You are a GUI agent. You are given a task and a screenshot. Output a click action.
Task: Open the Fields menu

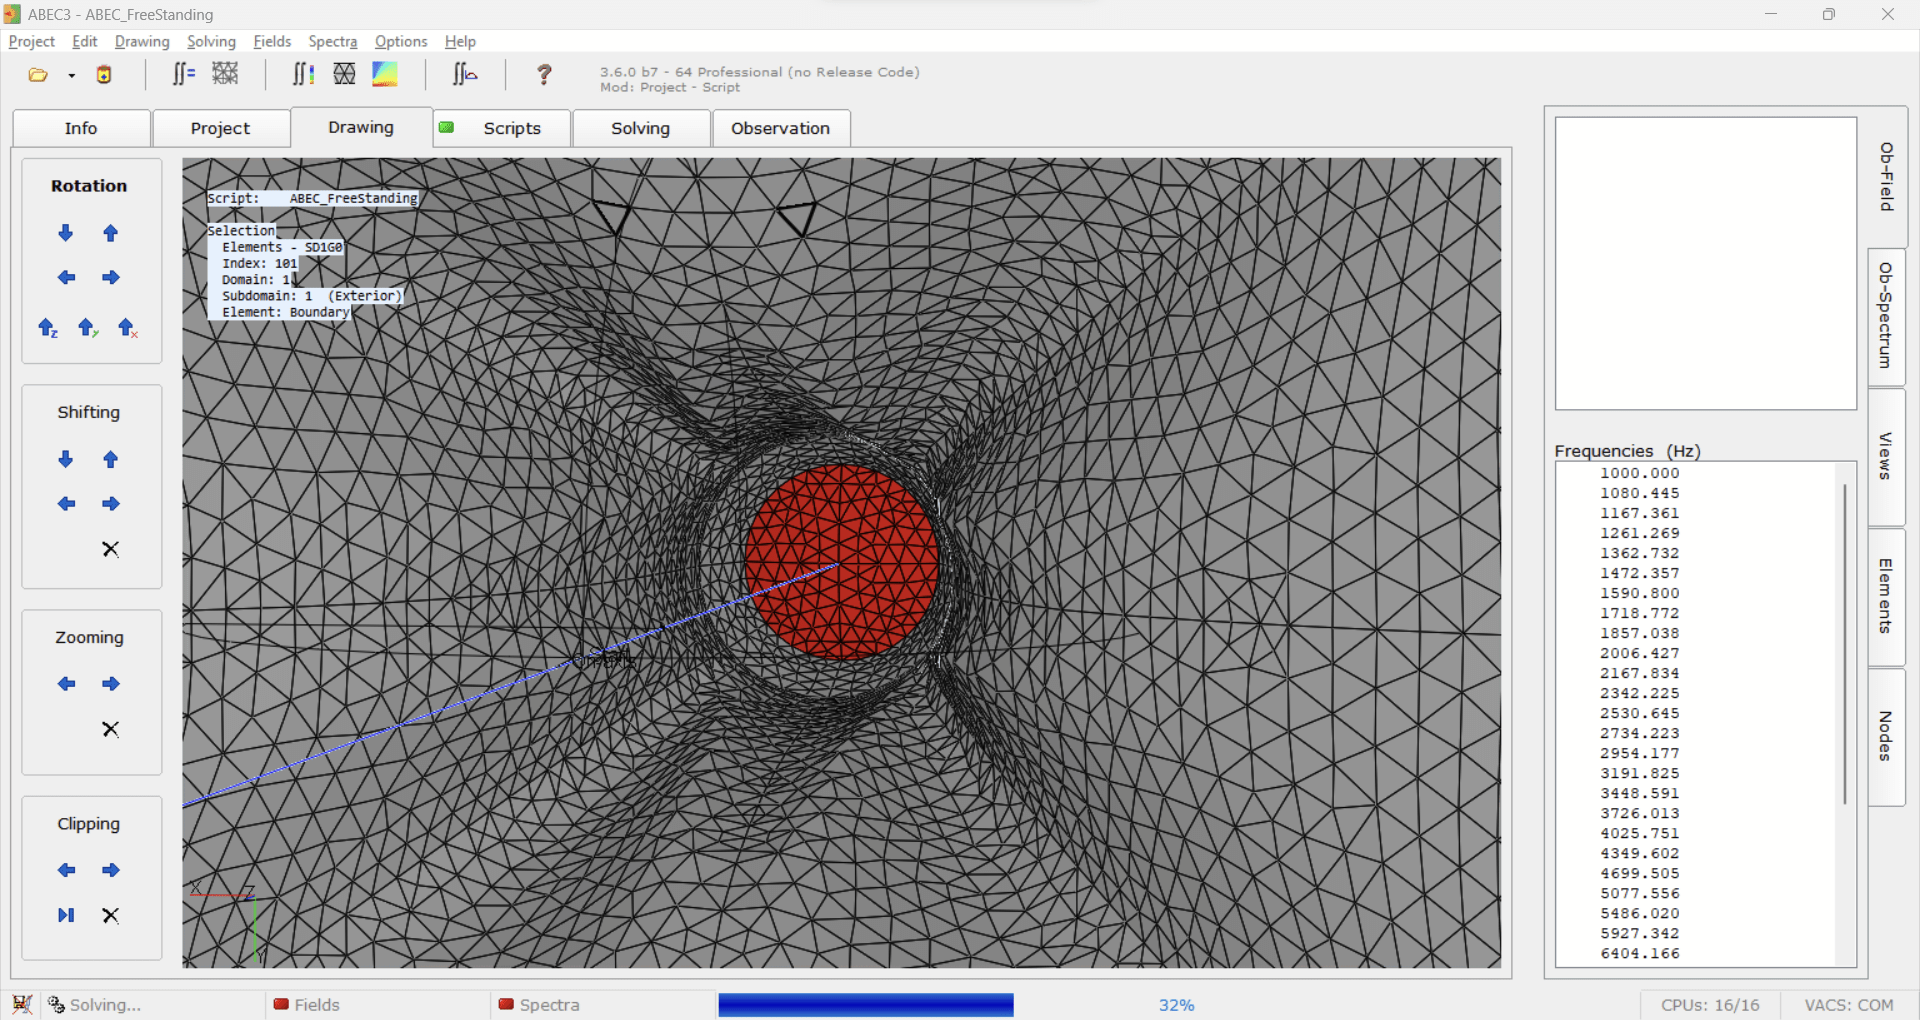[x=272, y=41]
